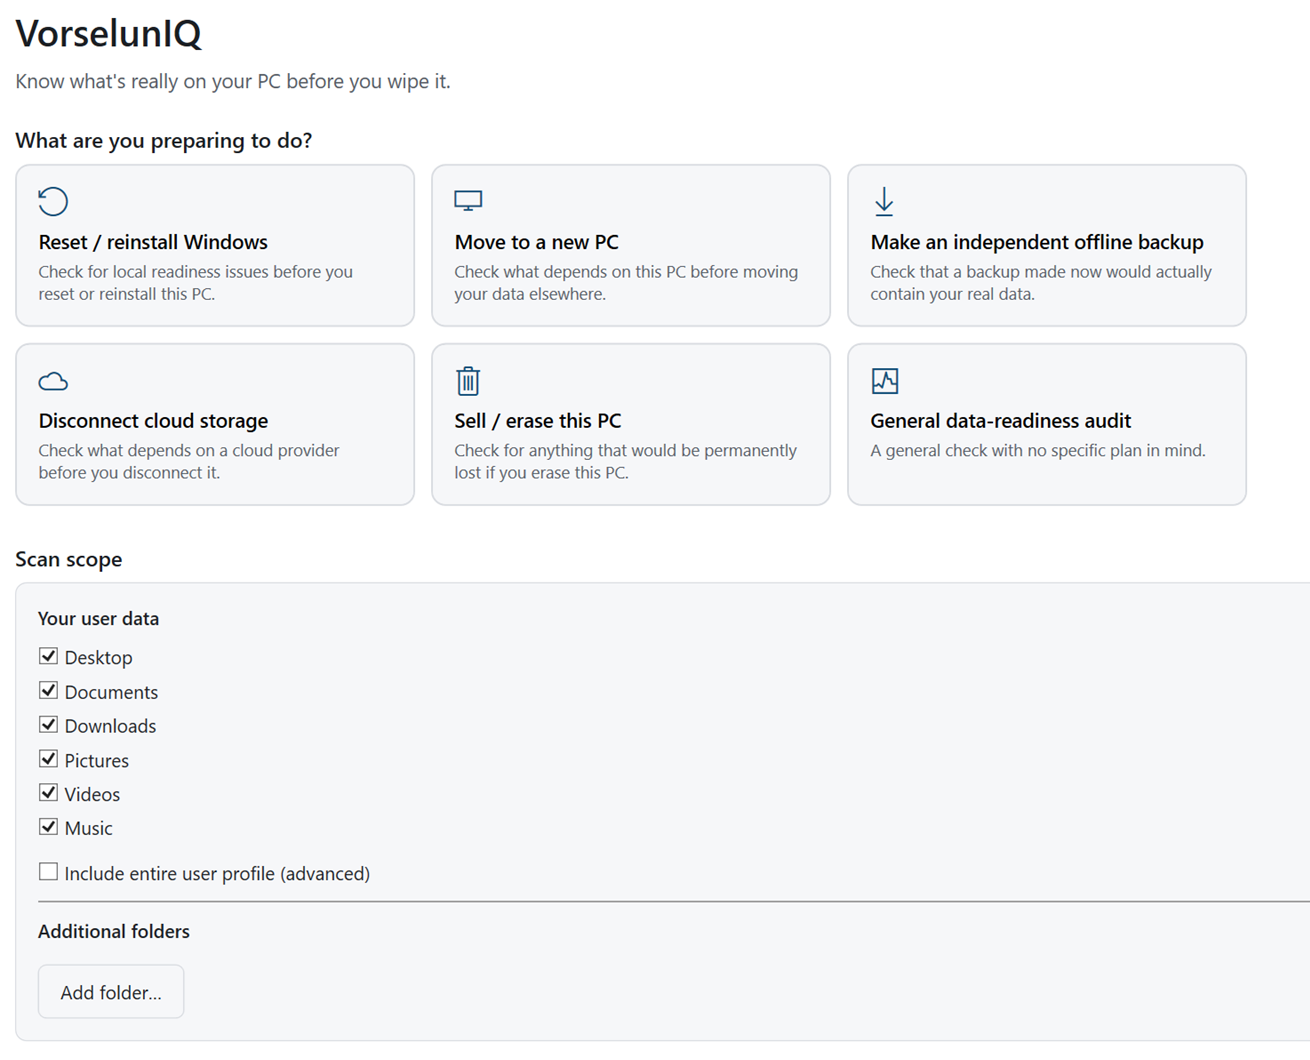Click the tagline about wiping your PC
Image resolution: width=1310 pixels, height=1060 pixels.
233,82
